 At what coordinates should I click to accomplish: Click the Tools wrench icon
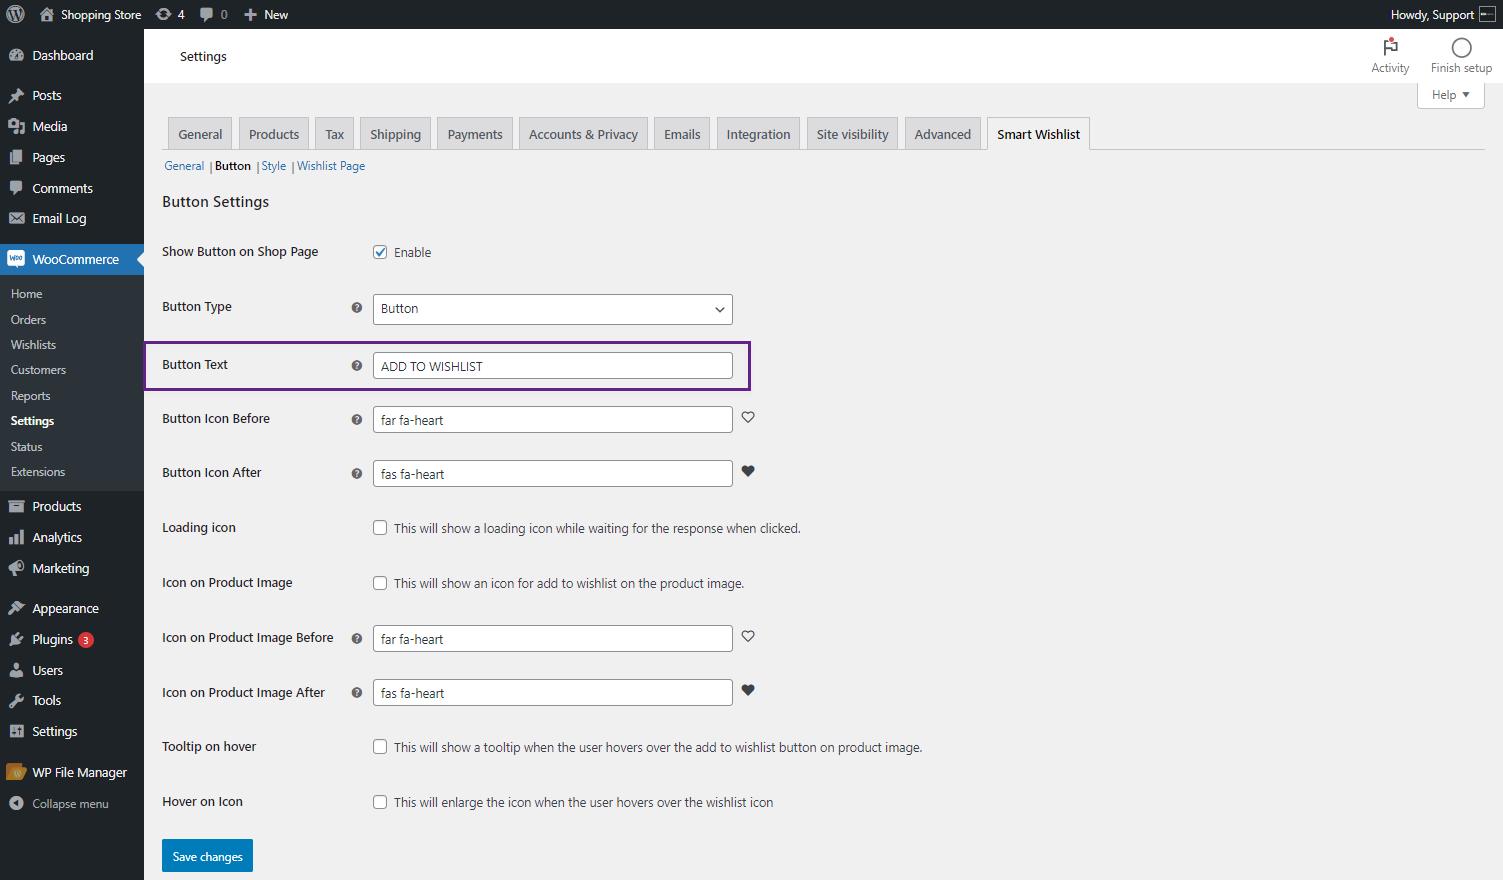(16, 700)
